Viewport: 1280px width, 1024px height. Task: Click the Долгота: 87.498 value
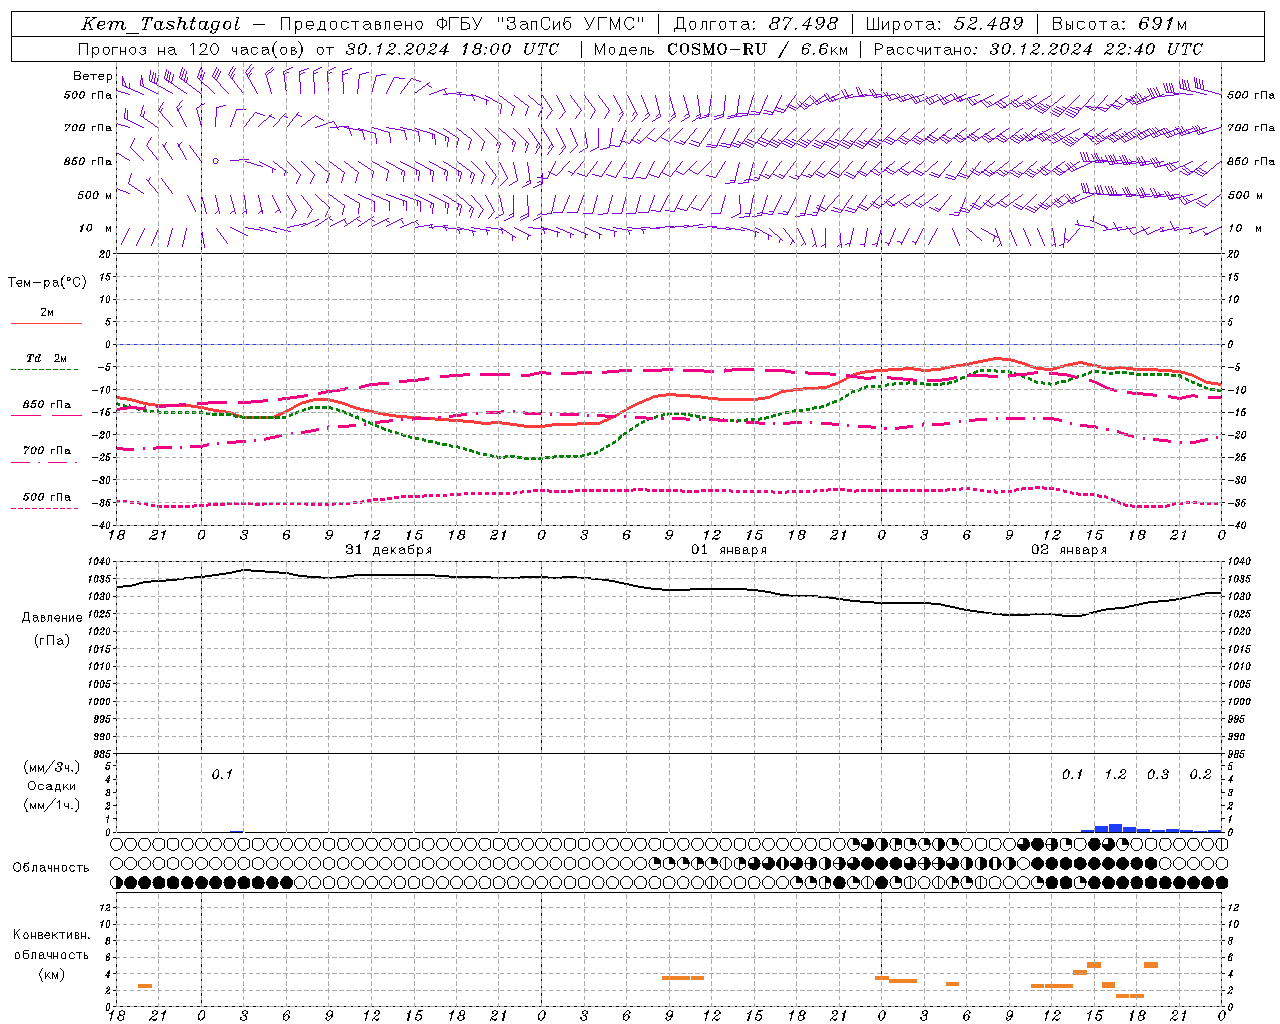click(756, 25)
